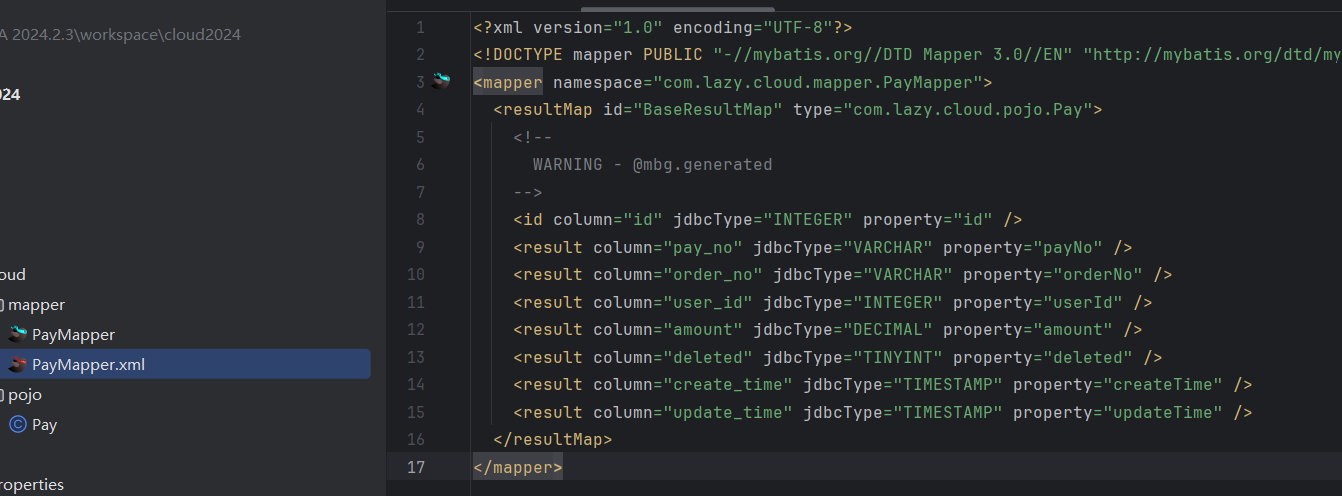Image resolution: width=1342 pixels, height=496 pixels.
Task: Select the mapper folder in the project tree
Action: [36, 305]
